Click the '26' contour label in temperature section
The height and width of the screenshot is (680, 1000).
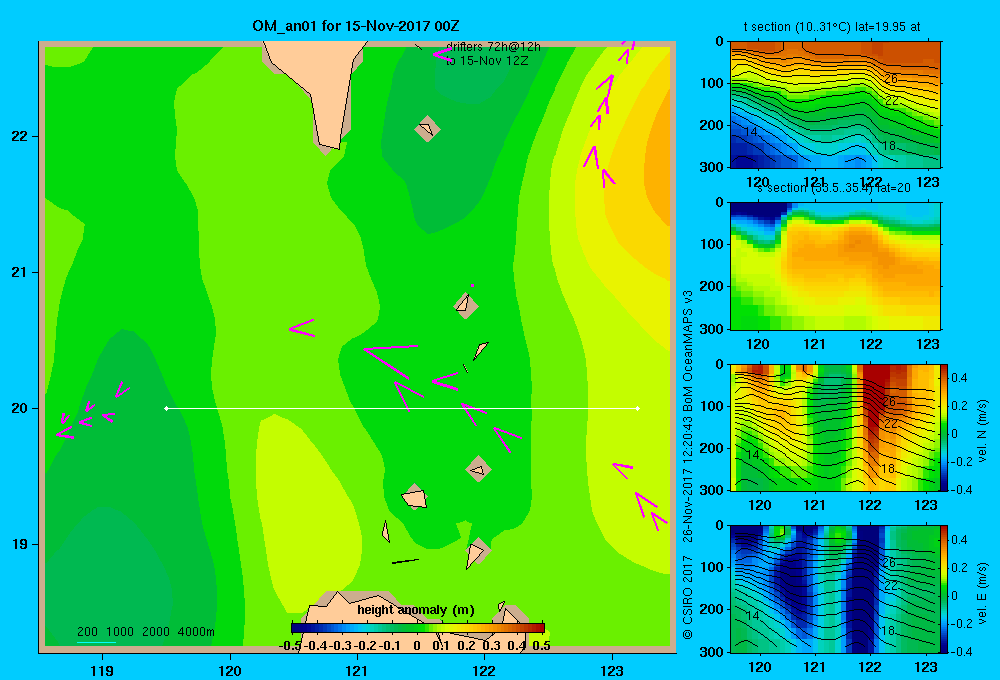pyautogui.click(x=891, y=79)
